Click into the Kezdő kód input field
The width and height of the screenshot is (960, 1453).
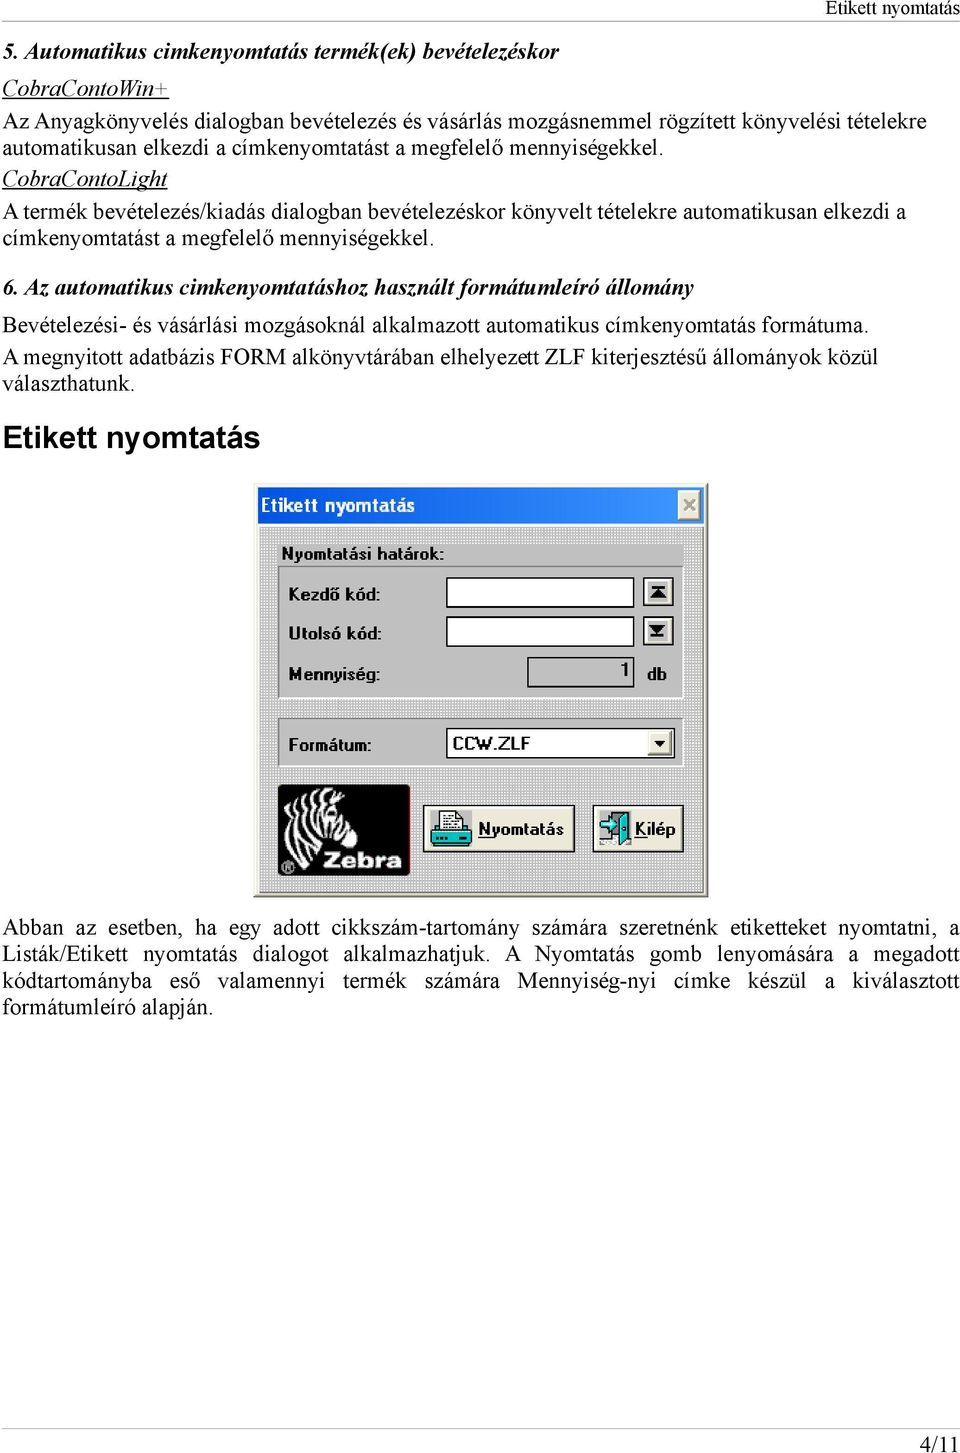point(540,592)
